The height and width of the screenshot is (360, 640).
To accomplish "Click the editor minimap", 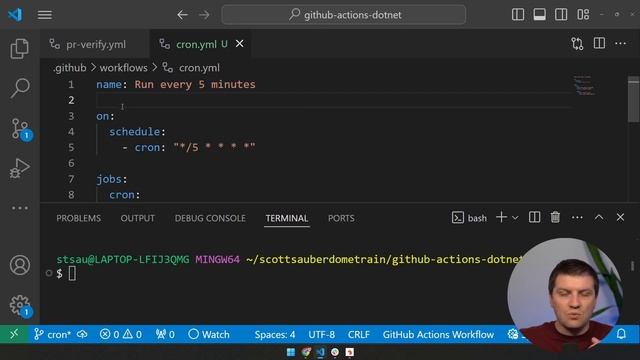I will 584,86.
